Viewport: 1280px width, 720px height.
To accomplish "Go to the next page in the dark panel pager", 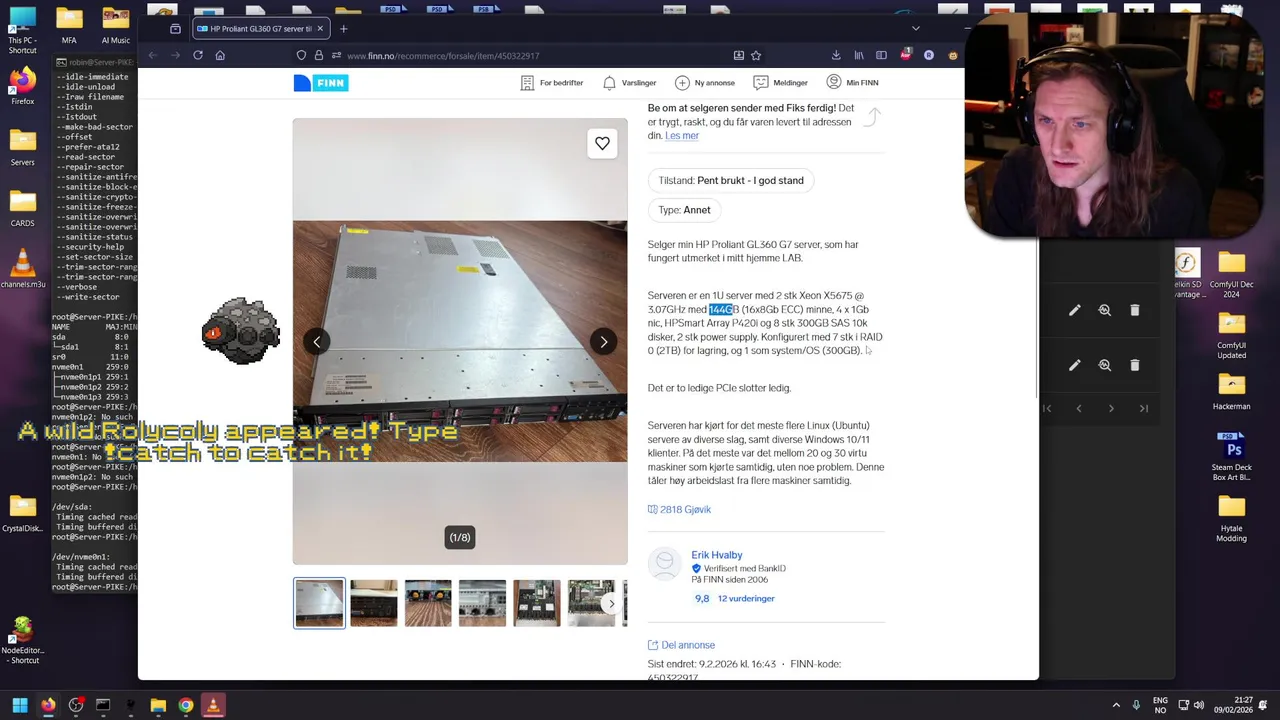I will (1111, 408).
